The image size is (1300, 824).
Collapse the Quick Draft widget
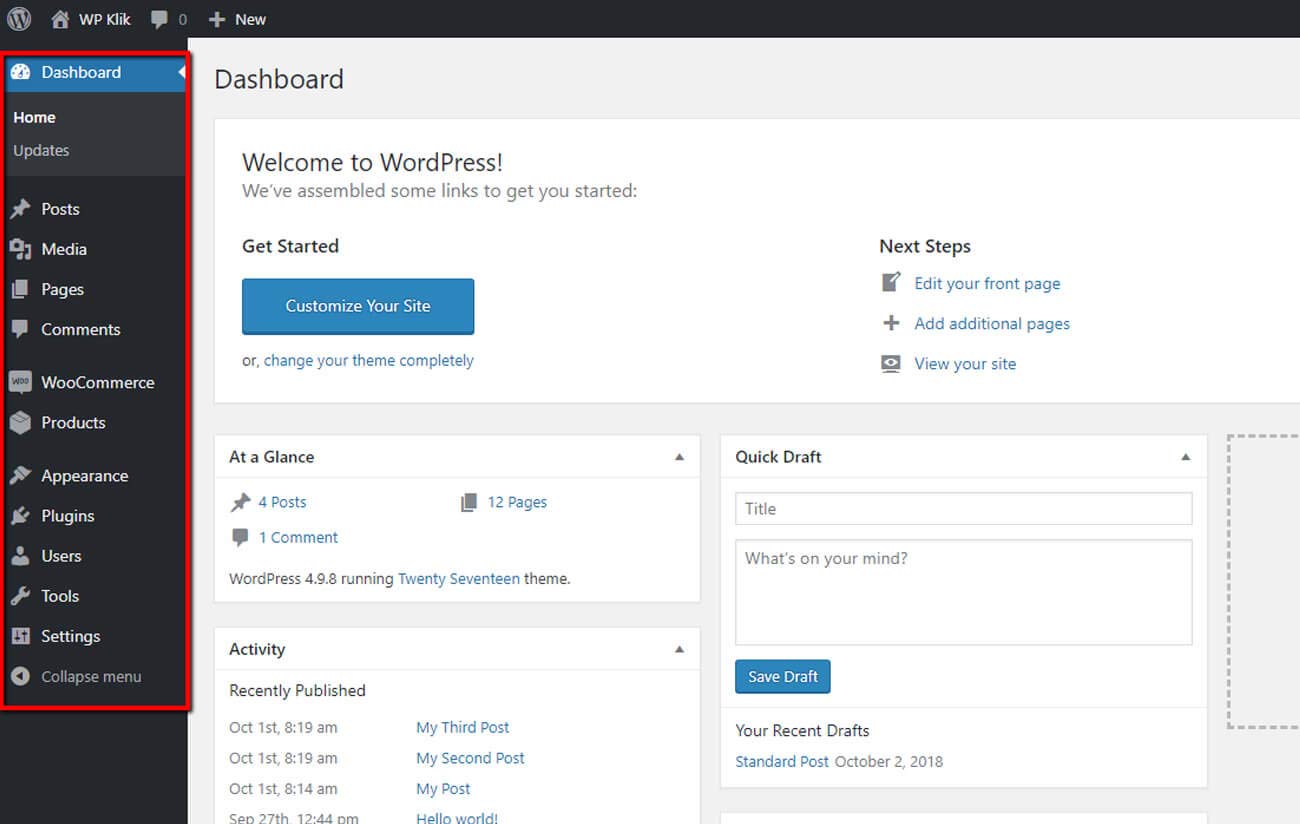coord(1186,457)
